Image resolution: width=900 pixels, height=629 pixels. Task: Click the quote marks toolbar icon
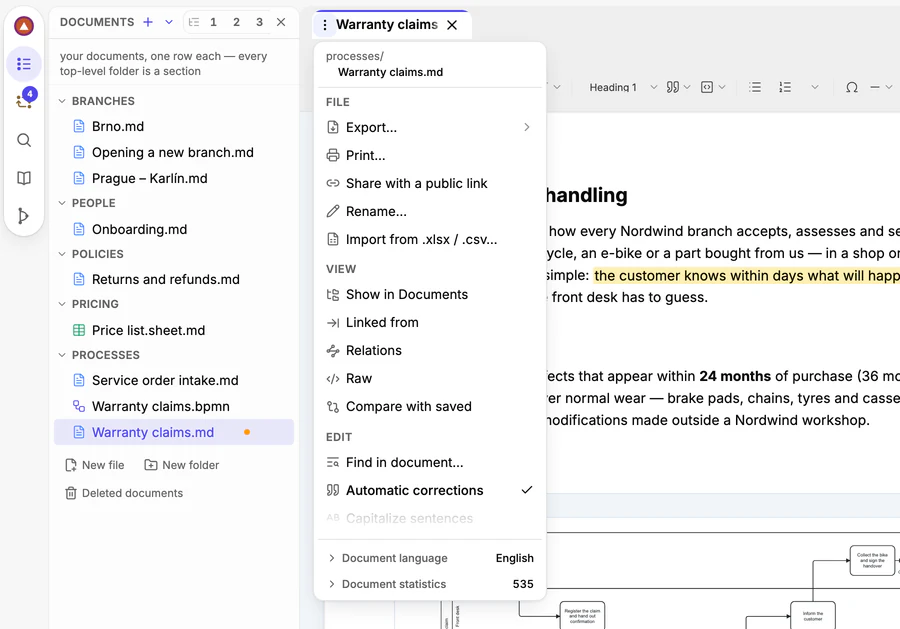coord(673,87)
